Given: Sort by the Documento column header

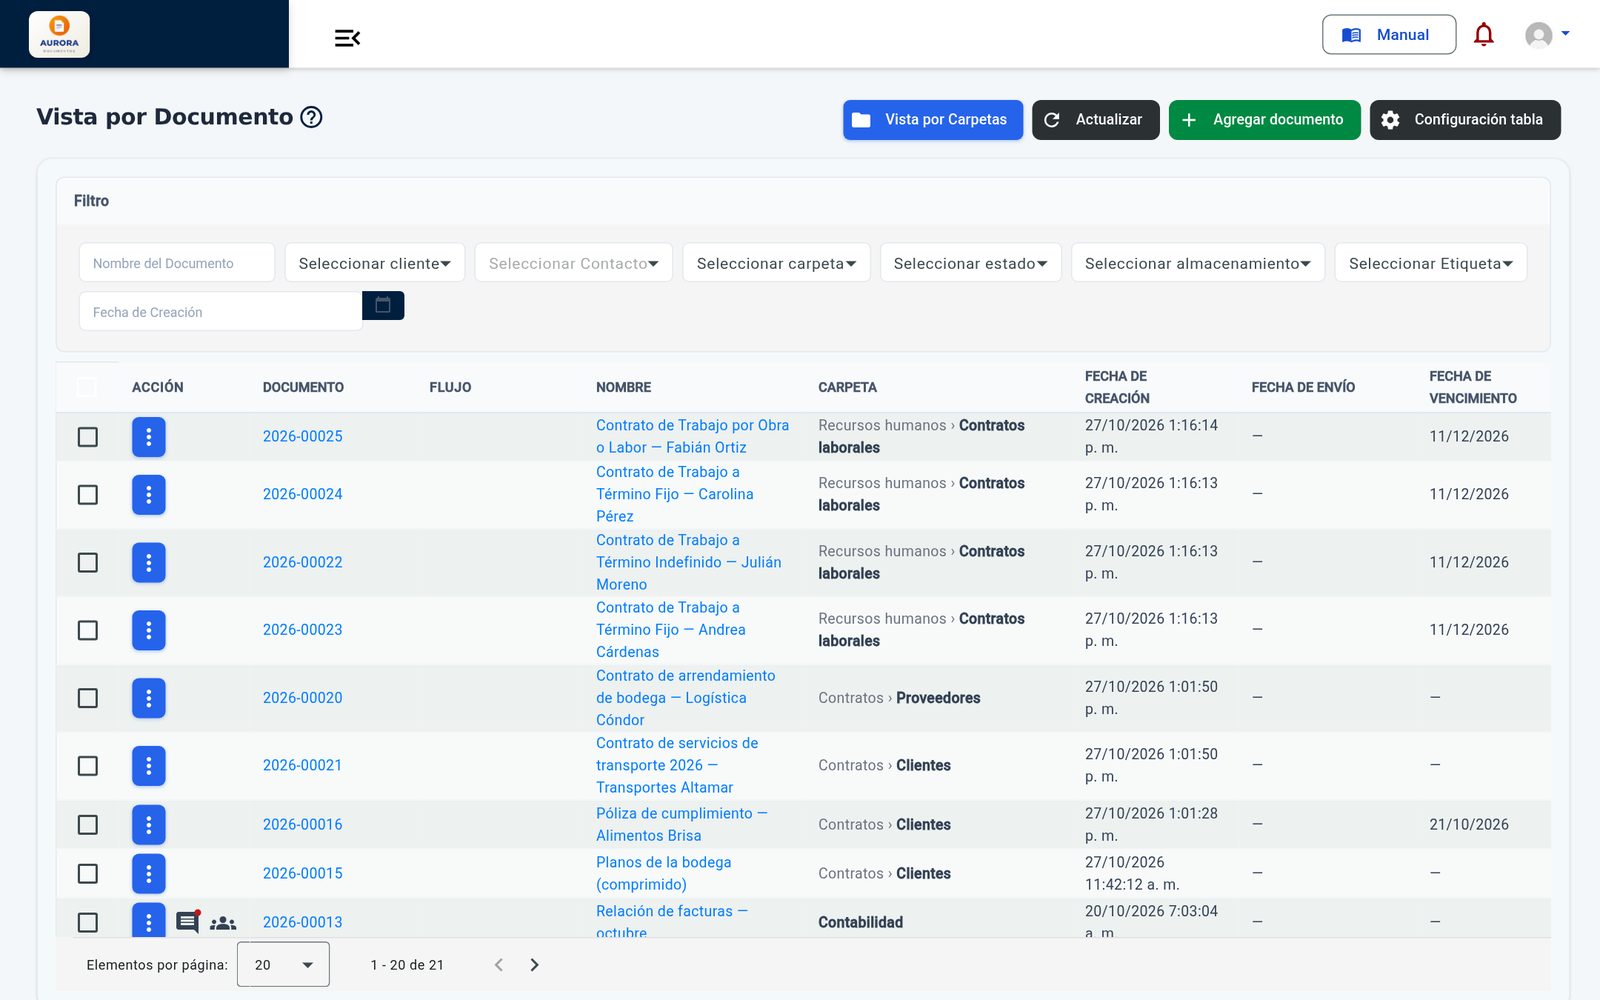Looking at the screenshot, I should point(303,387).
